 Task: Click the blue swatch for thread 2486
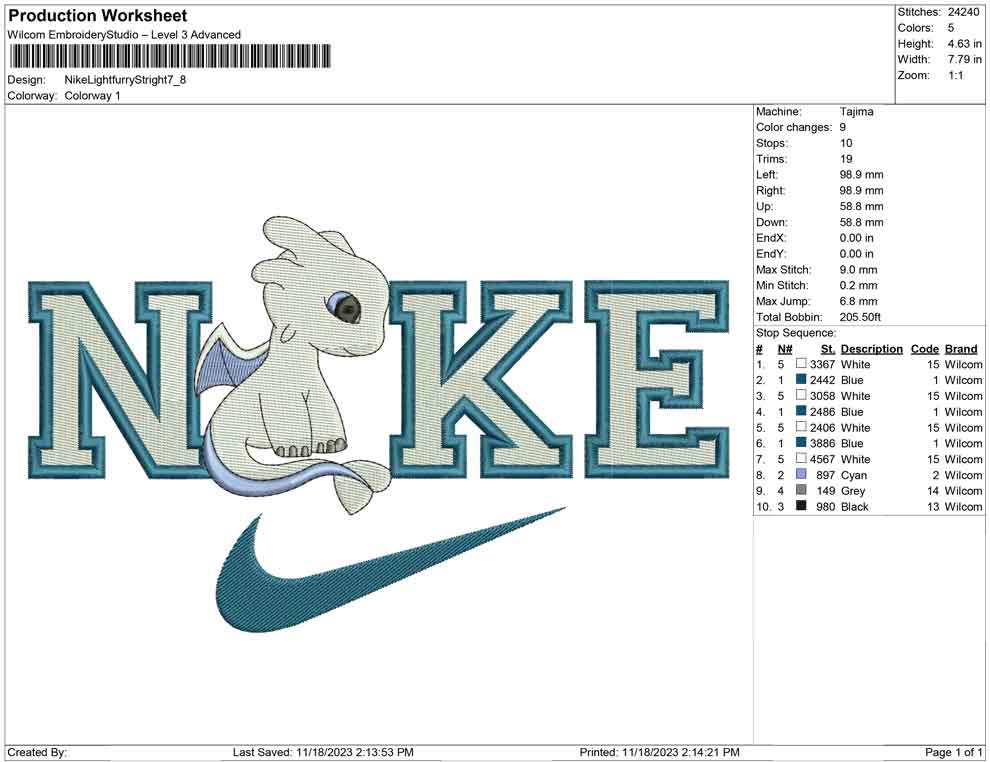click(801, 411)
